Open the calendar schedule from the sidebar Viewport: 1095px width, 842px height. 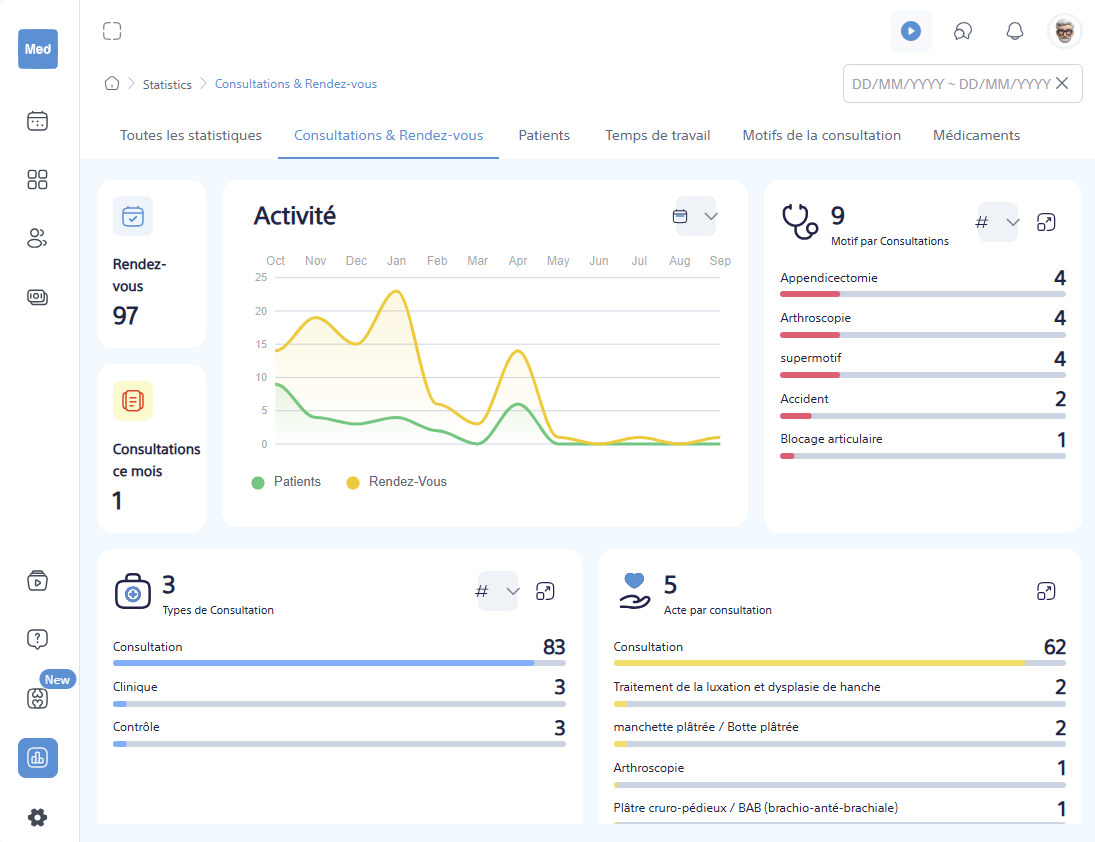(37, 120)
